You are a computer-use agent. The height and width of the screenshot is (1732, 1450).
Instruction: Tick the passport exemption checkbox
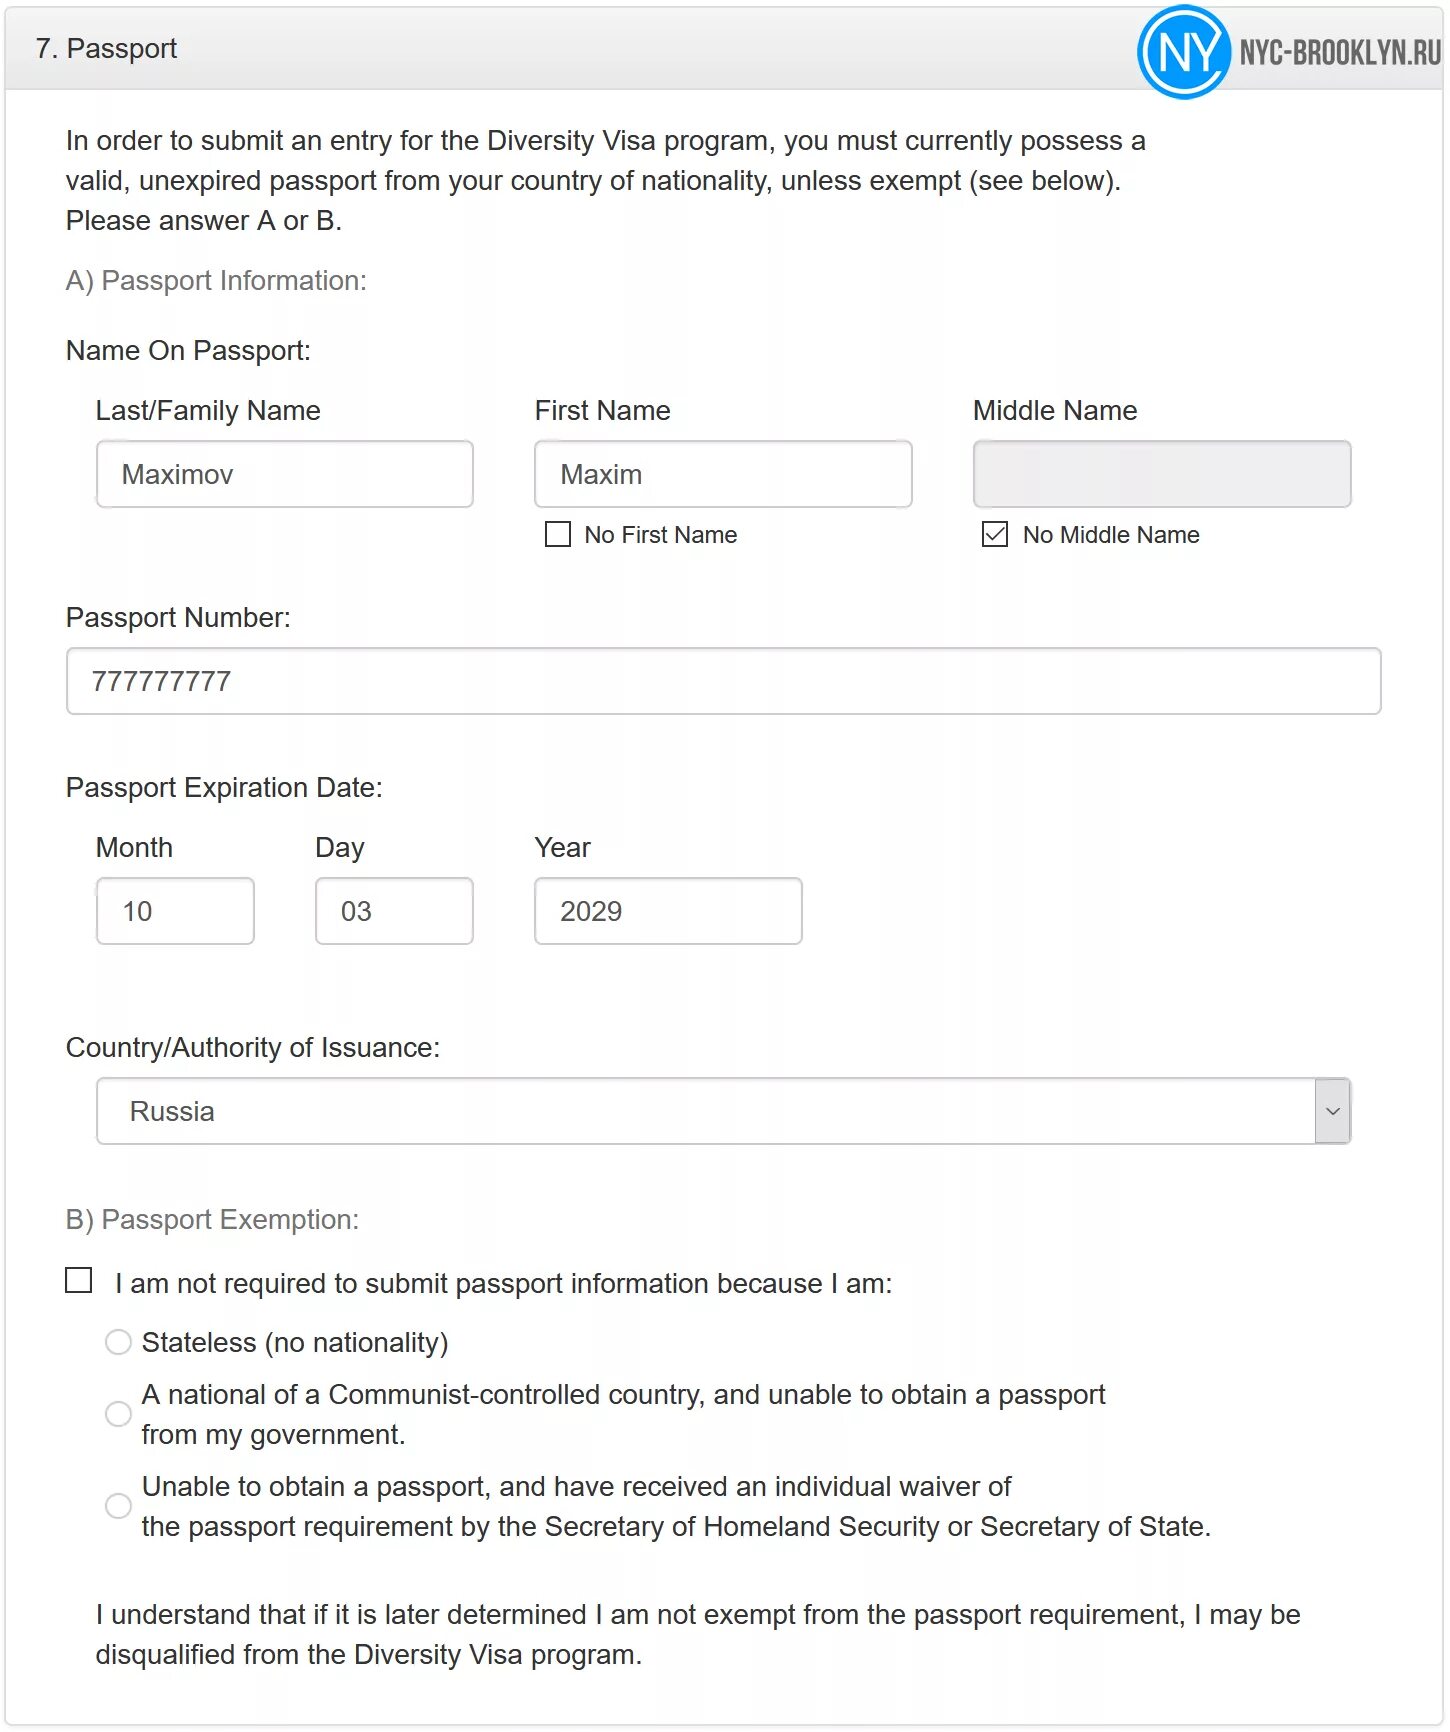79,1281
